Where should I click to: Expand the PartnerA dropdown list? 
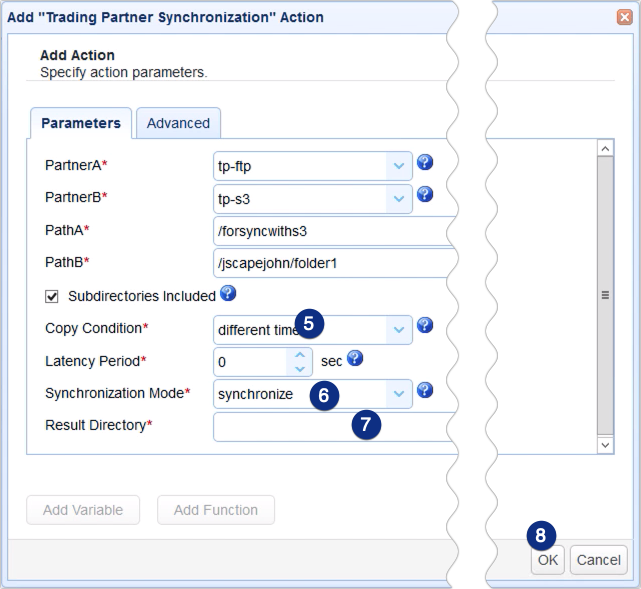(x=399, y=166)
